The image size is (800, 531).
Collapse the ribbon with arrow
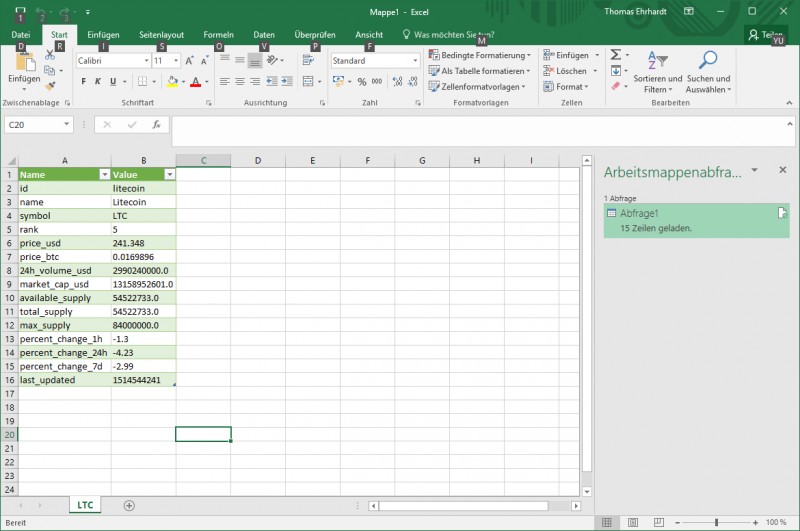[789, 103]
